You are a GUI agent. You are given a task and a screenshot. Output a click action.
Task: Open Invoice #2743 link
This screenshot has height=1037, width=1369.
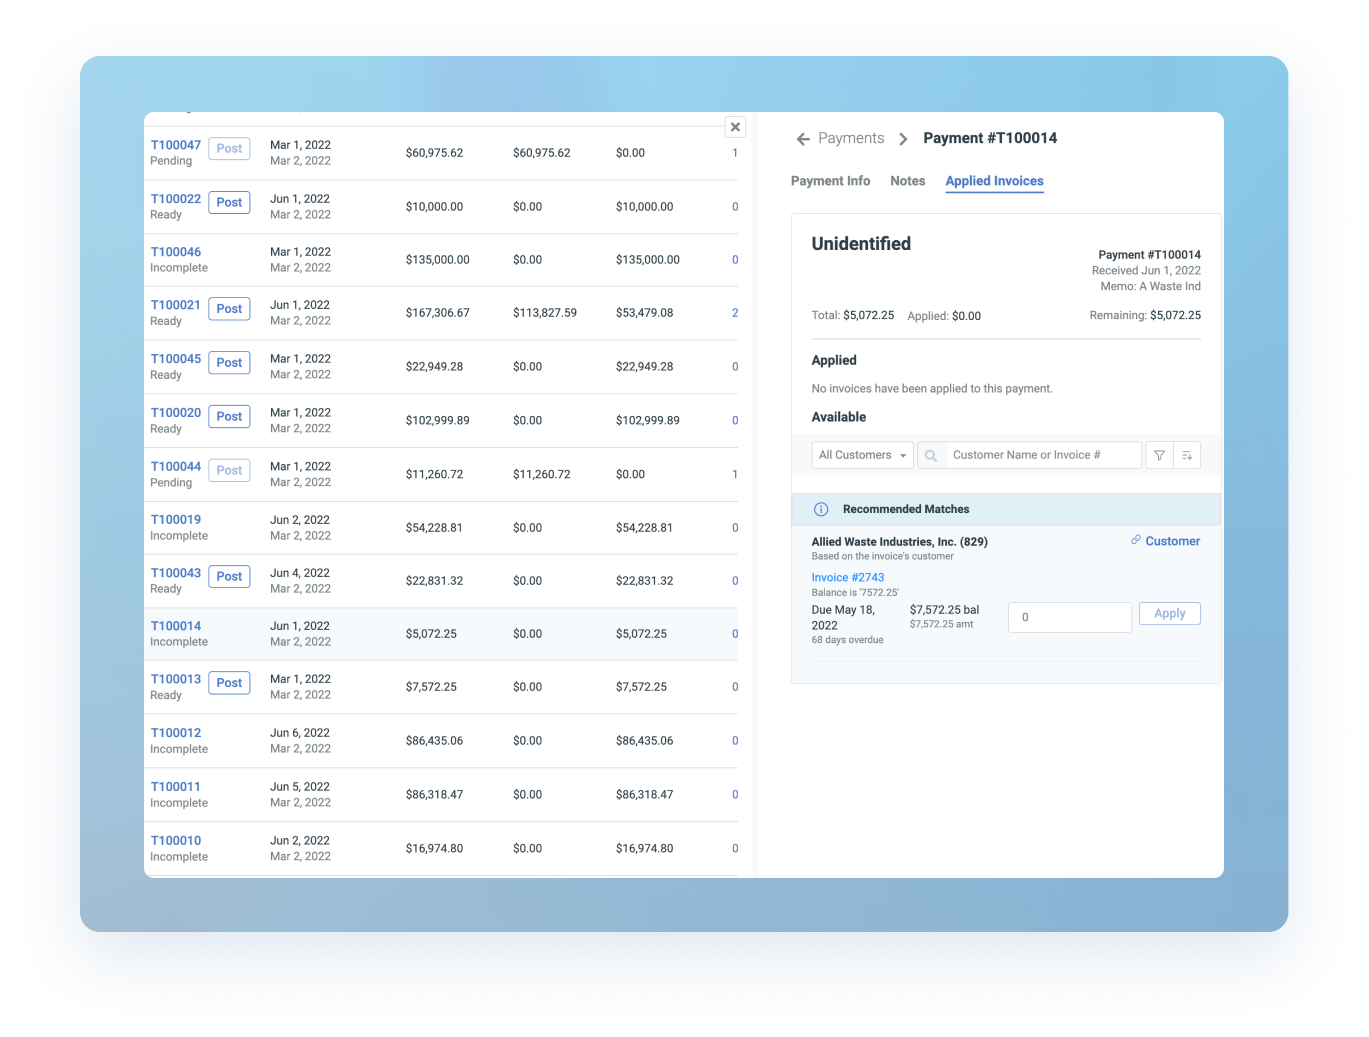(x=847, y=577)
